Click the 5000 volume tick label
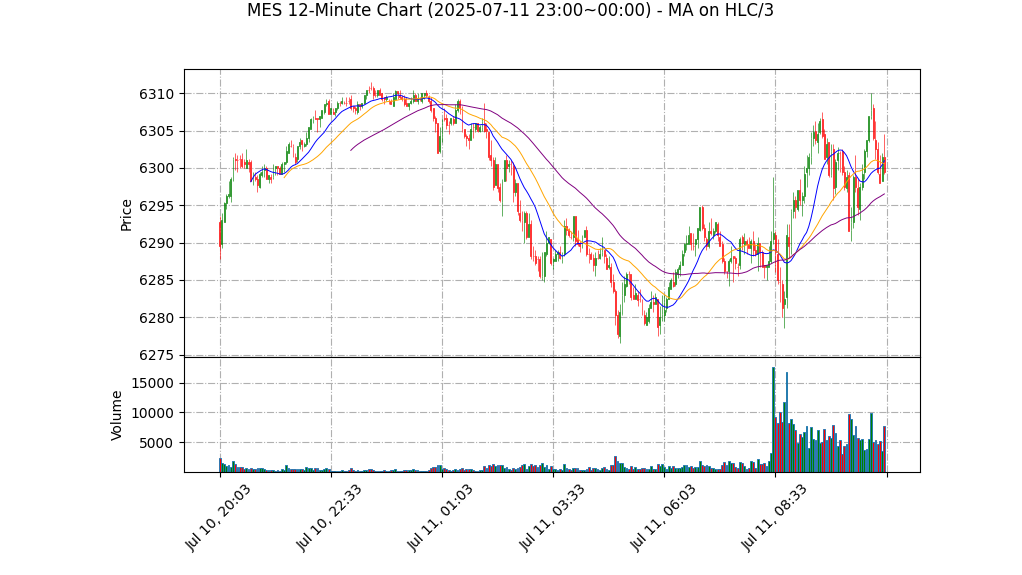Viewport: 1022px width, 575px height. click(x=157, y=443)
